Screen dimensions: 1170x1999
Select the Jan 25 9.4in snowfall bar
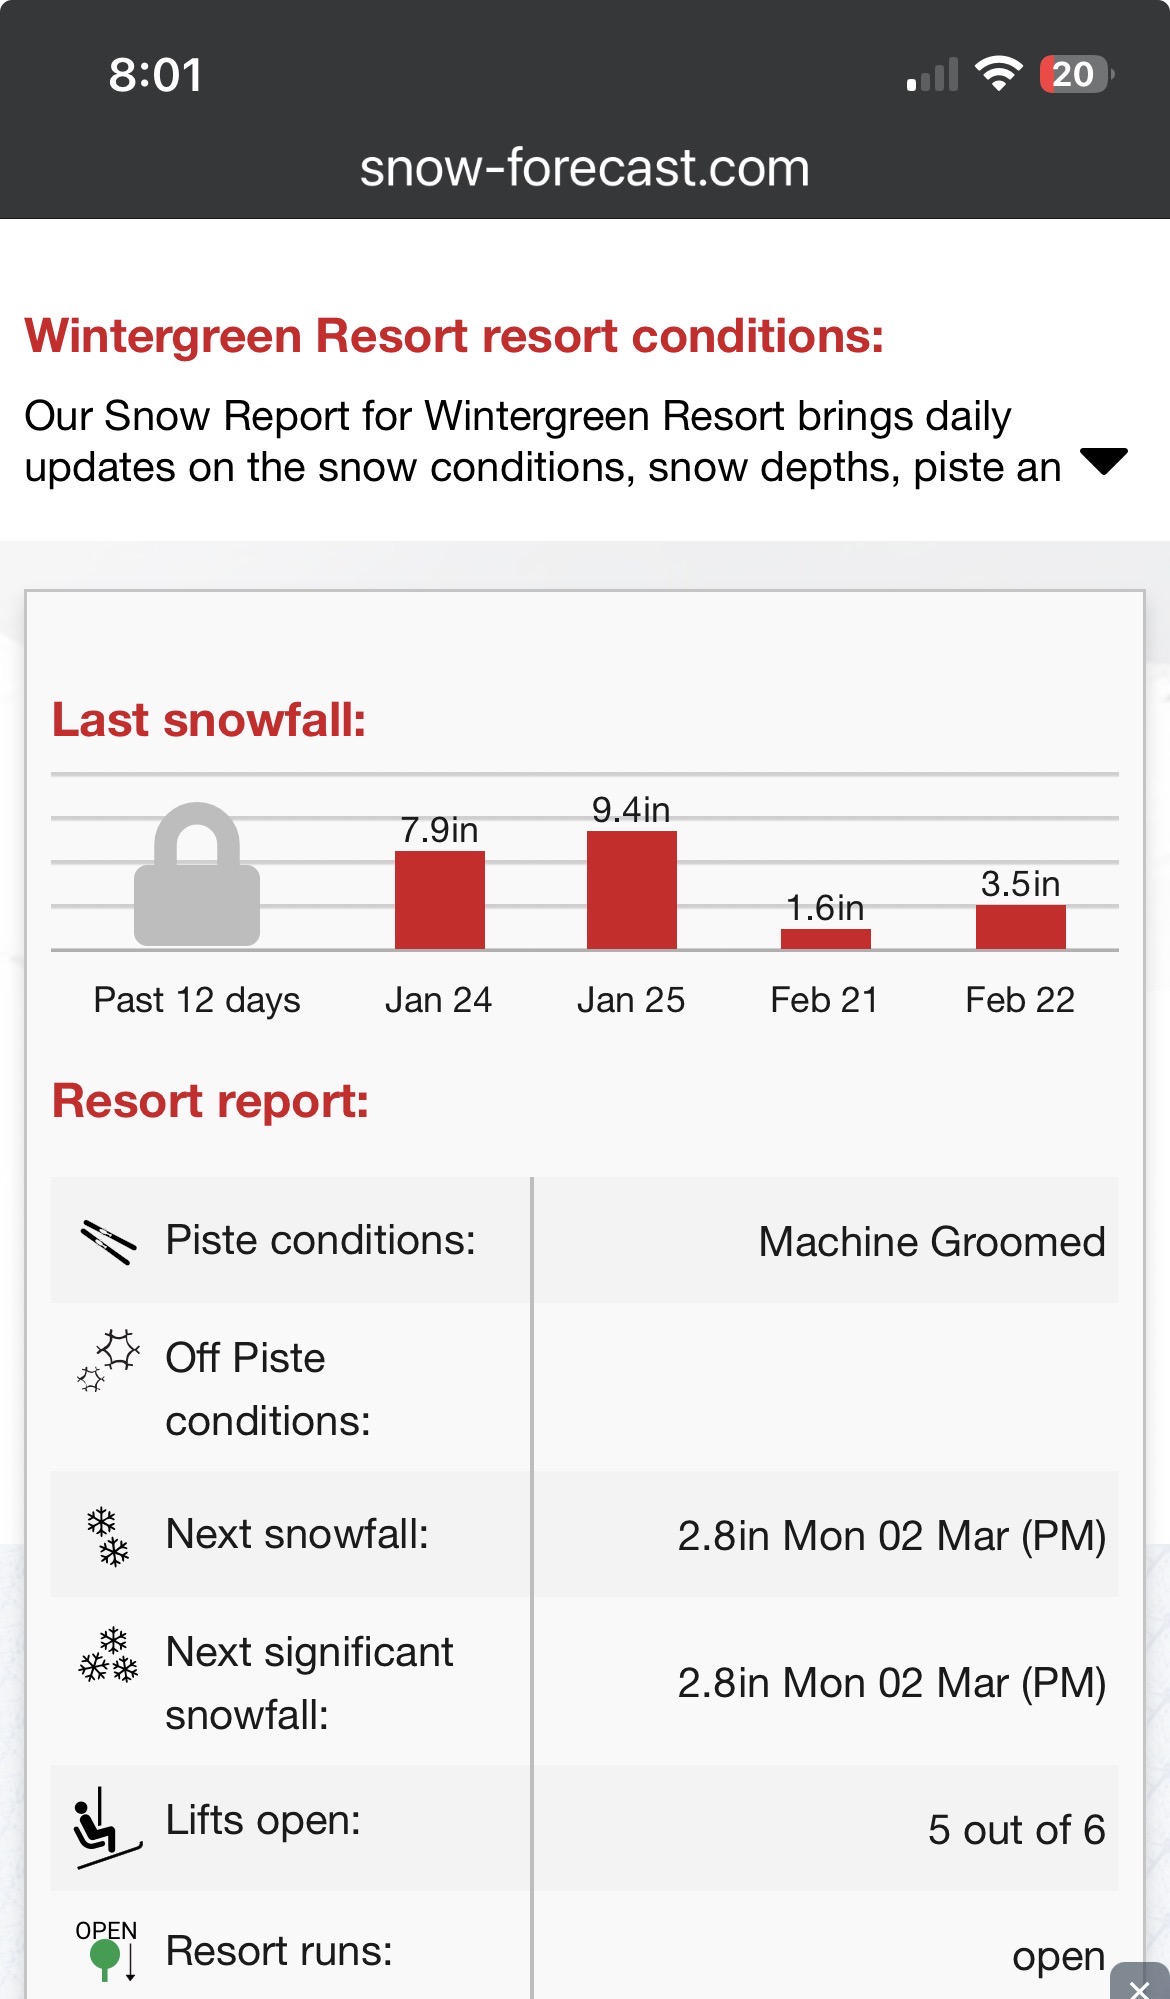(631, 889)
